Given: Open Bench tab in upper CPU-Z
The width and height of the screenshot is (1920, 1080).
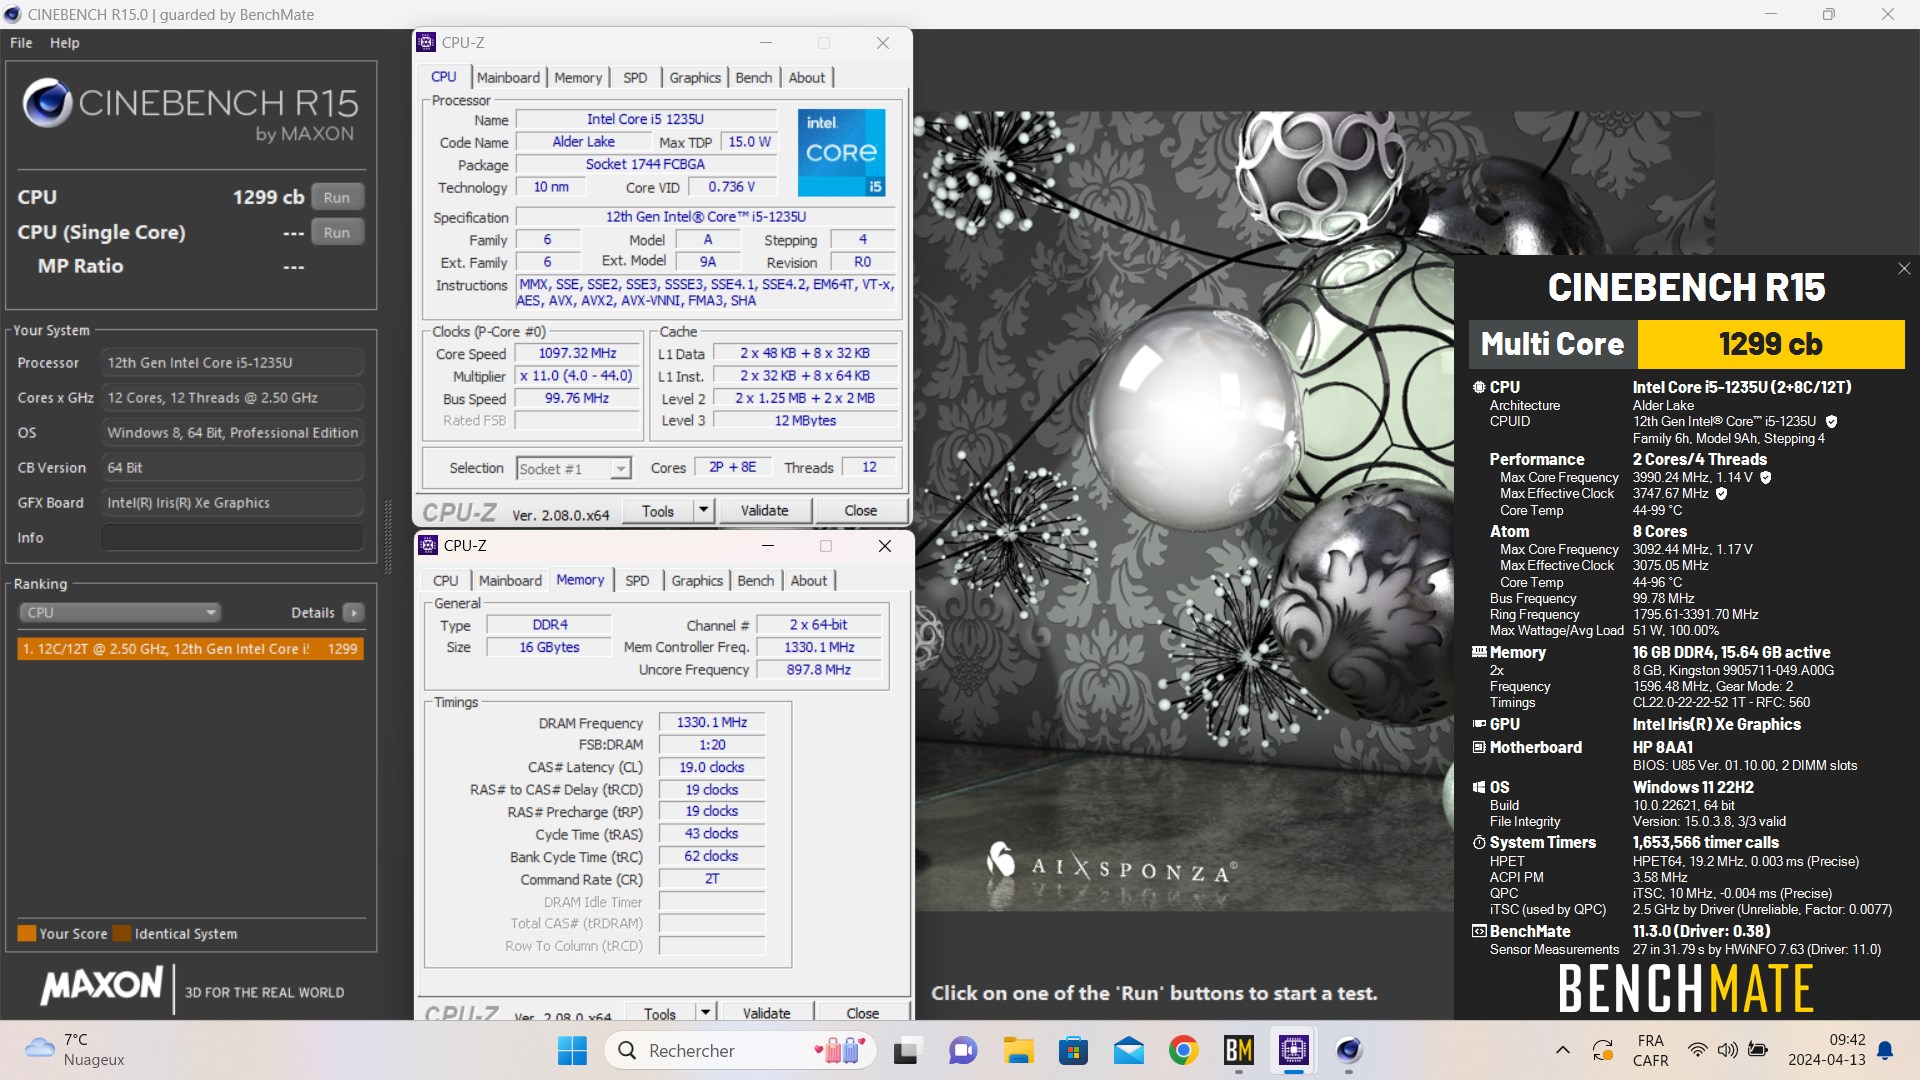Looking at the screenshot, I should (754, 77).
